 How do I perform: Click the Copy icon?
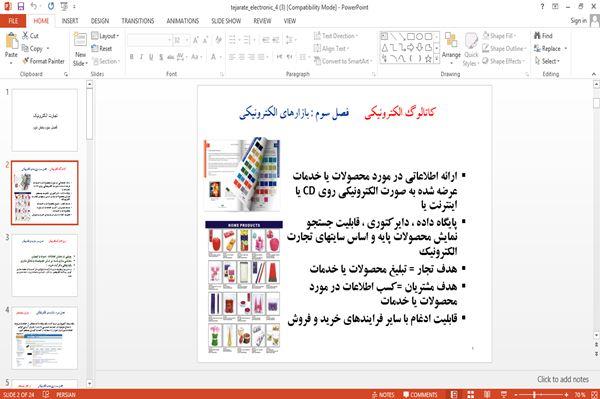(25, 48)
